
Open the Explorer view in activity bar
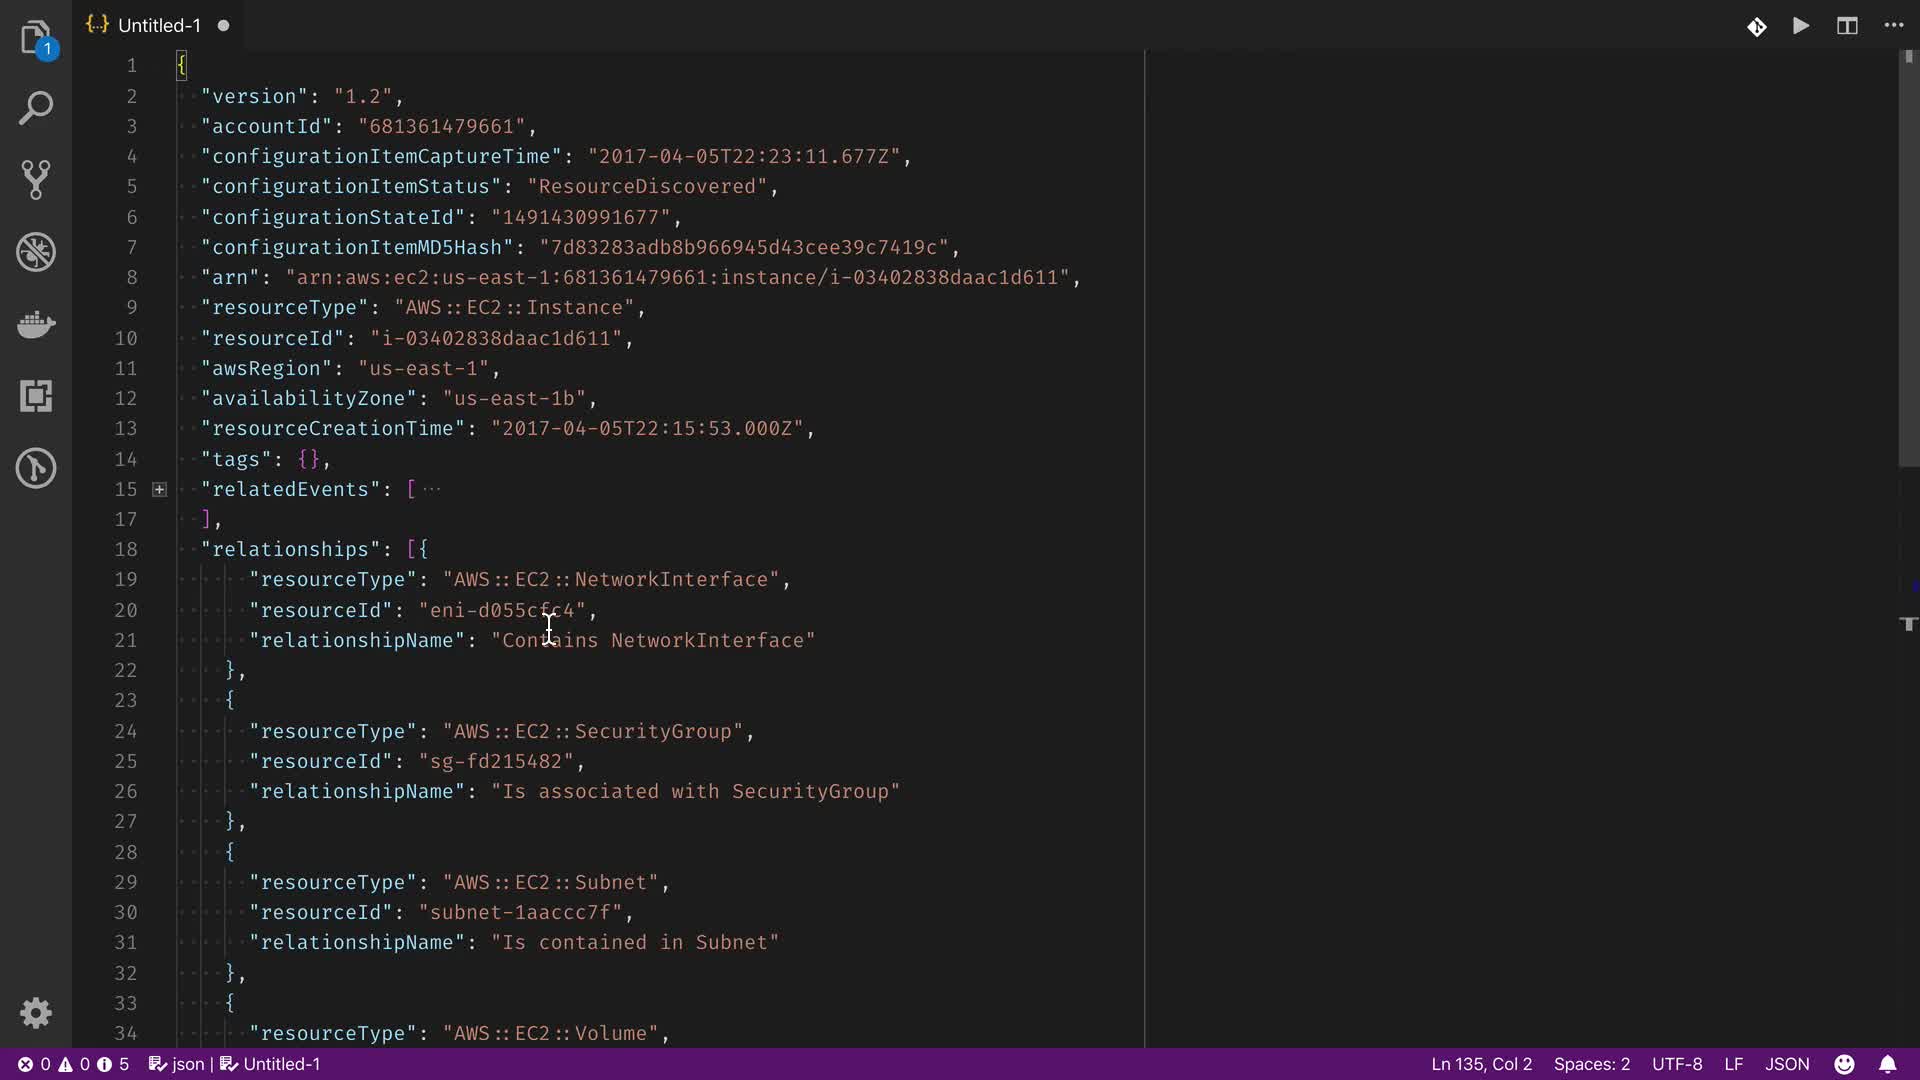click(36, 38)
